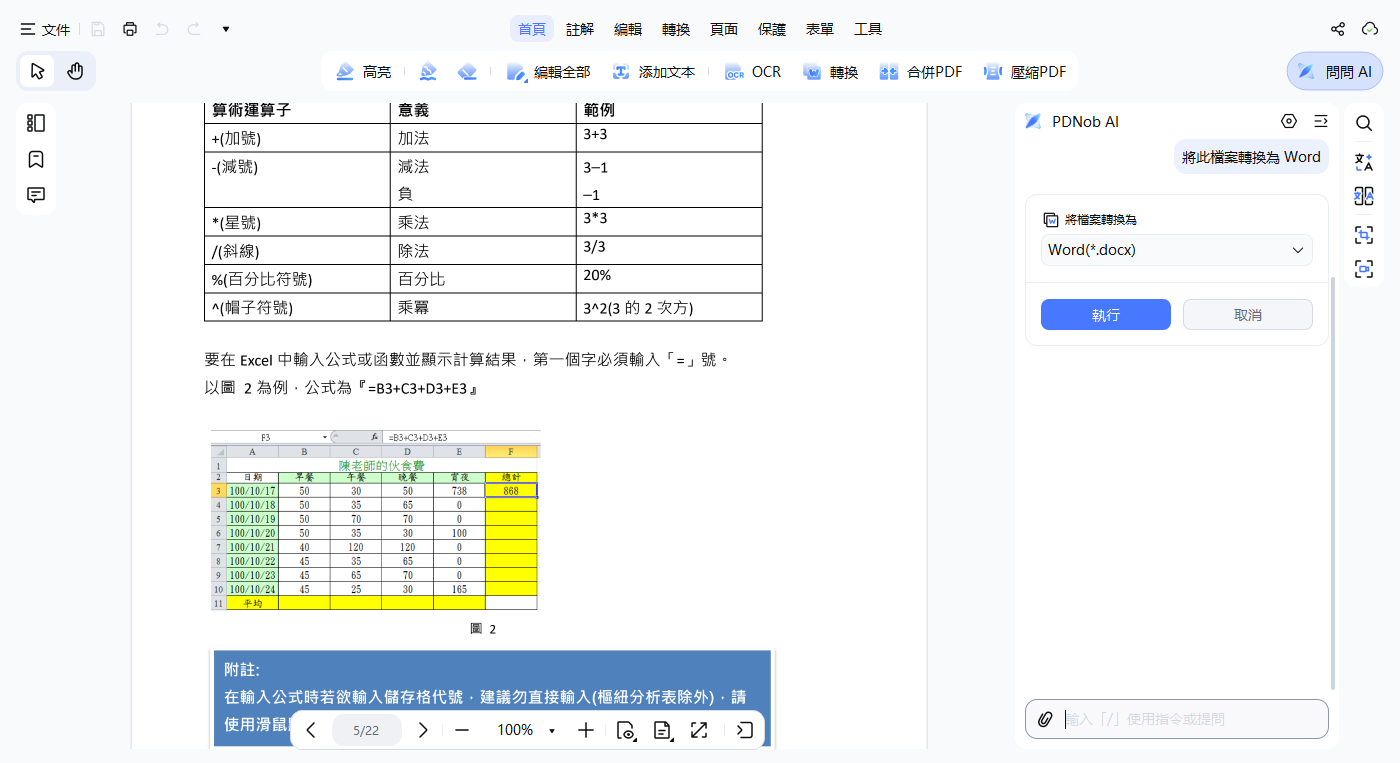Switch to the 註解 tab
The height and width of the screenshot is (763, 1400).
click(580, 29)
